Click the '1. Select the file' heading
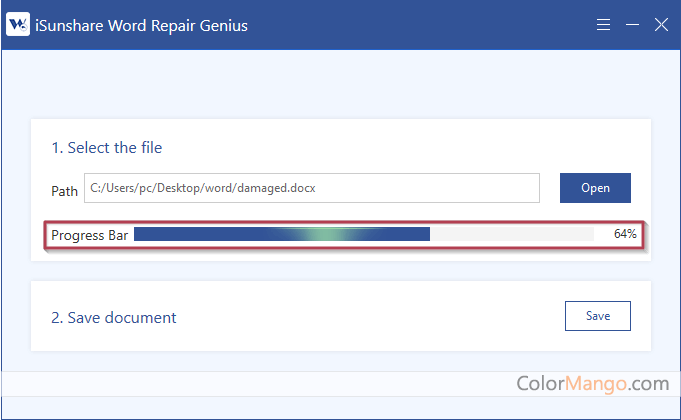The width and height of the screenshot is (681, 420). (x=107, y=148)
